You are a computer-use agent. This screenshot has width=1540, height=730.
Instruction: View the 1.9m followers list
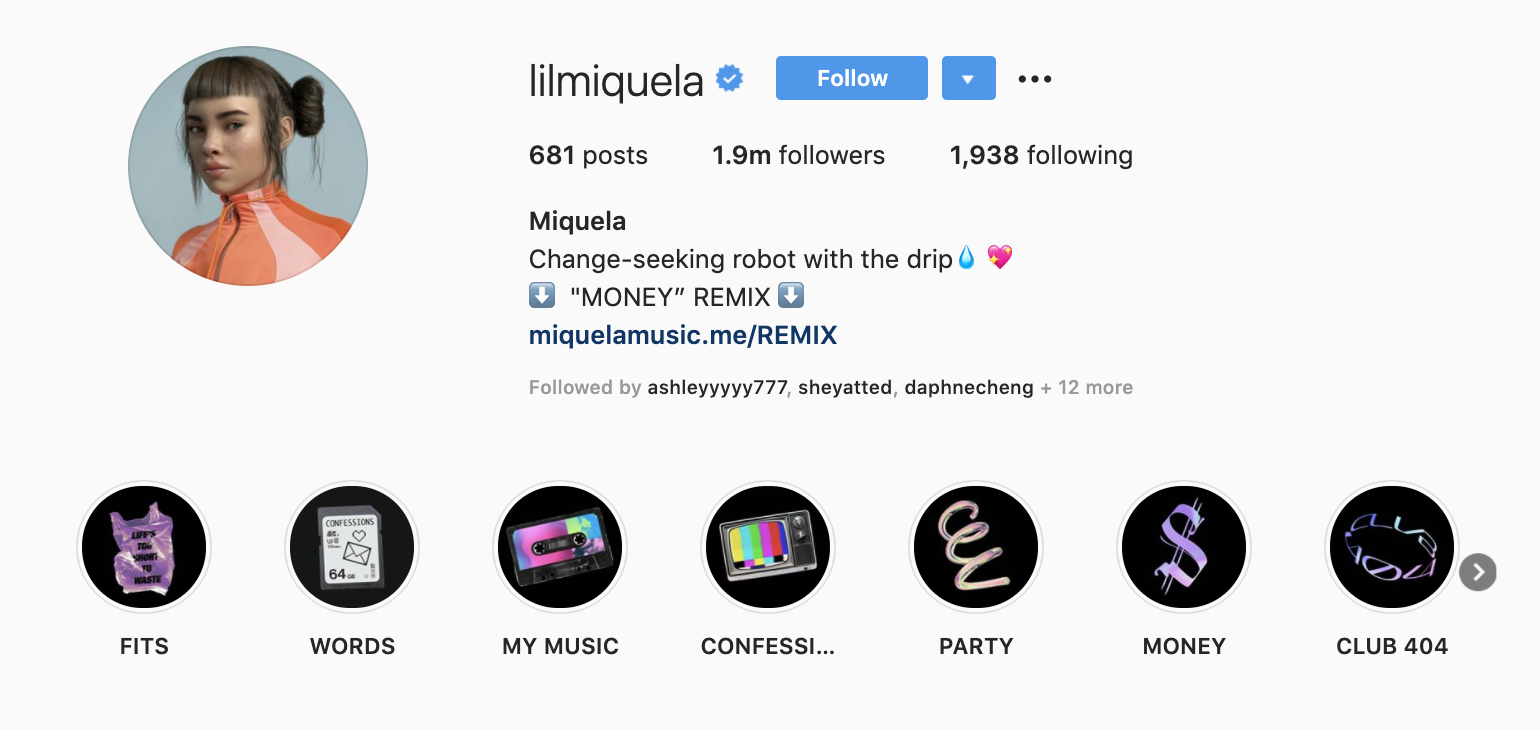(x=798, y=156)
